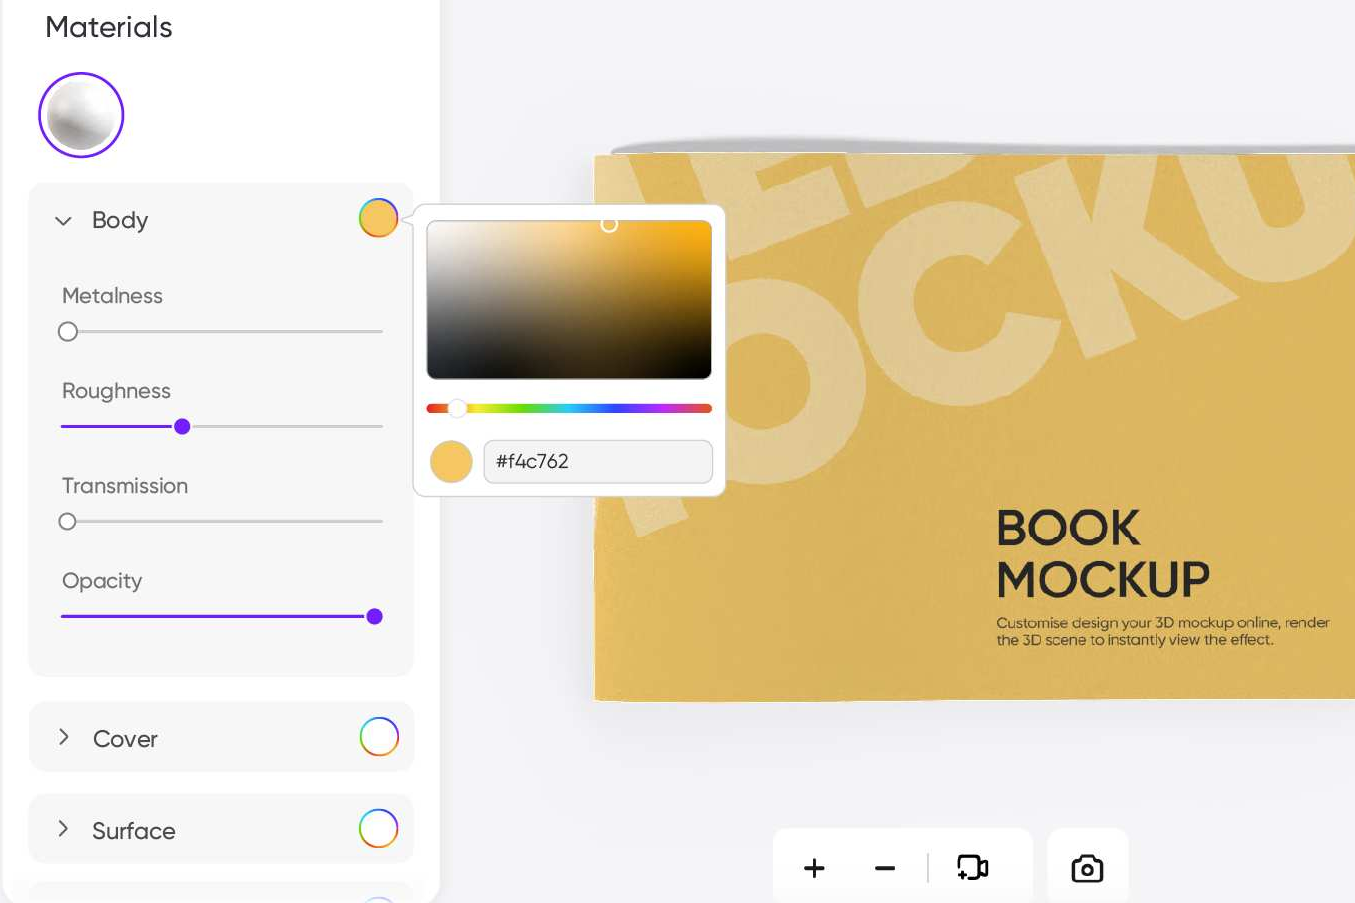Click the camera view reset icon
The height and width of the screenshot is (903, 1355).
tap(972, 868)
